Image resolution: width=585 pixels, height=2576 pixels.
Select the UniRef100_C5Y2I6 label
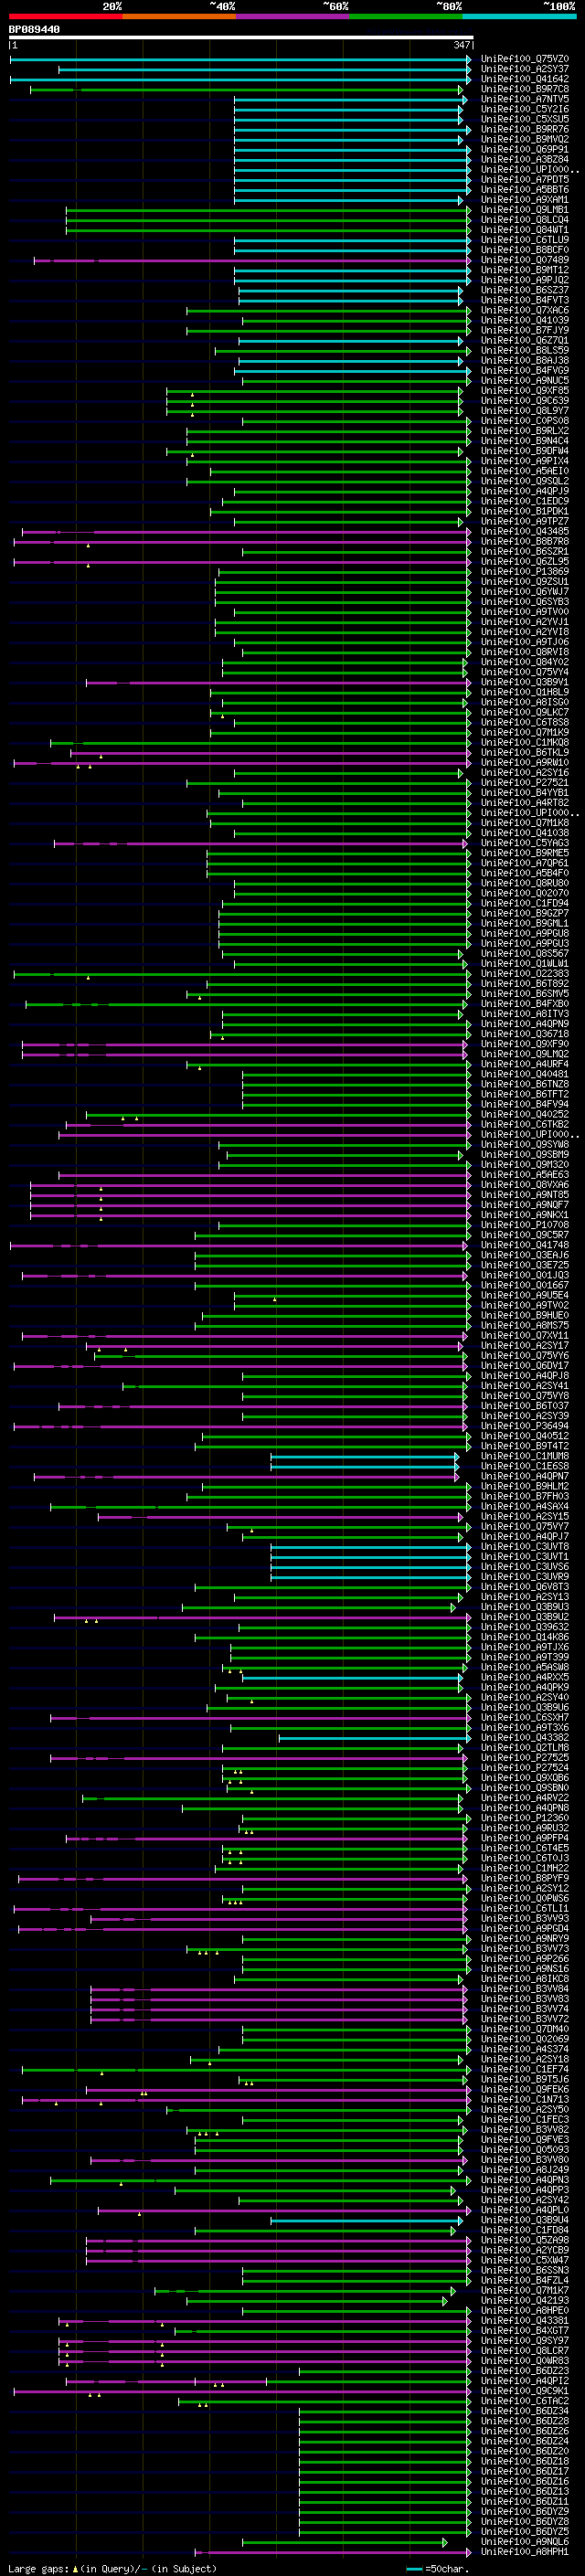click(x=524, y=109)
